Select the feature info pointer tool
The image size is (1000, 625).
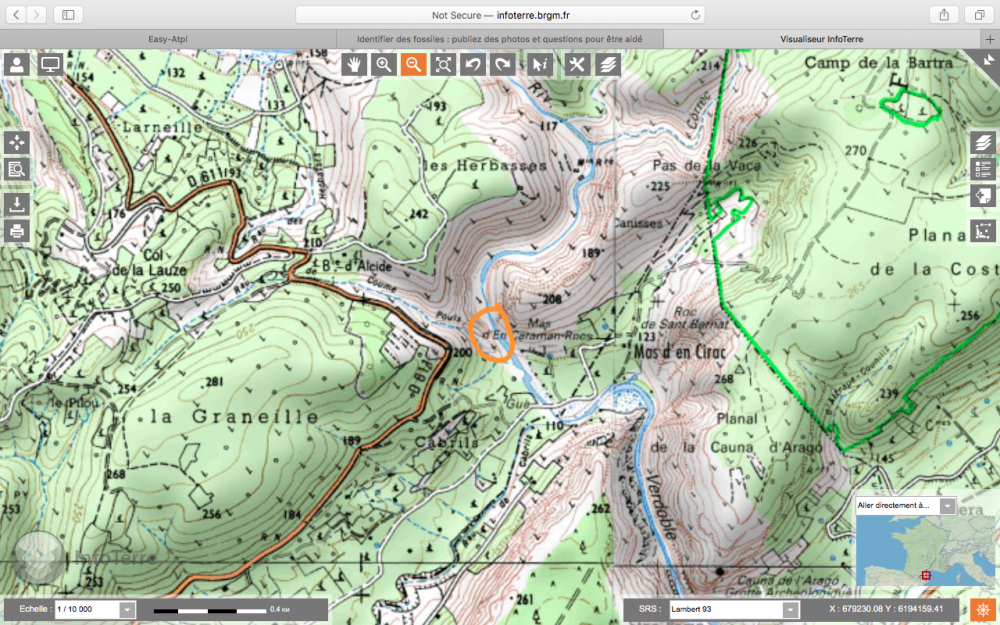pos(540,65)
